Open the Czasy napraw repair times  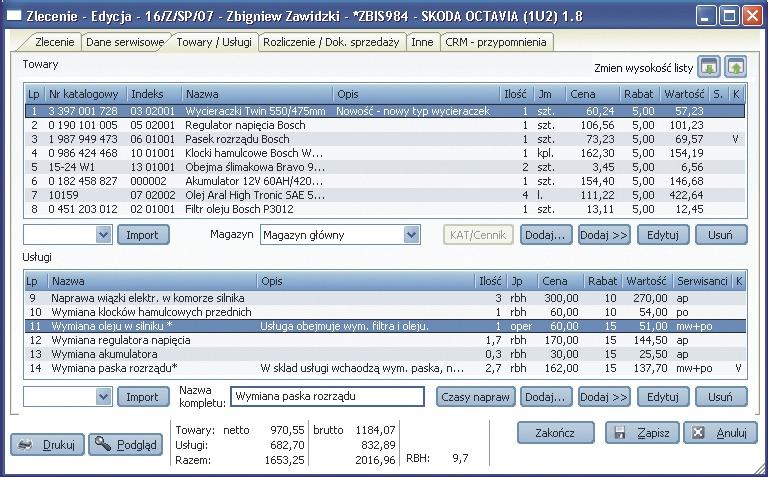476,397
